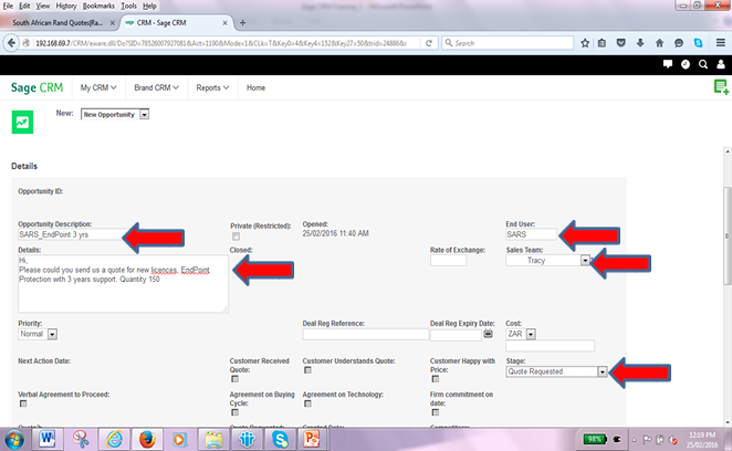732x451 pixels.
Task: Click the green new record icon
Action: [721, 87]
